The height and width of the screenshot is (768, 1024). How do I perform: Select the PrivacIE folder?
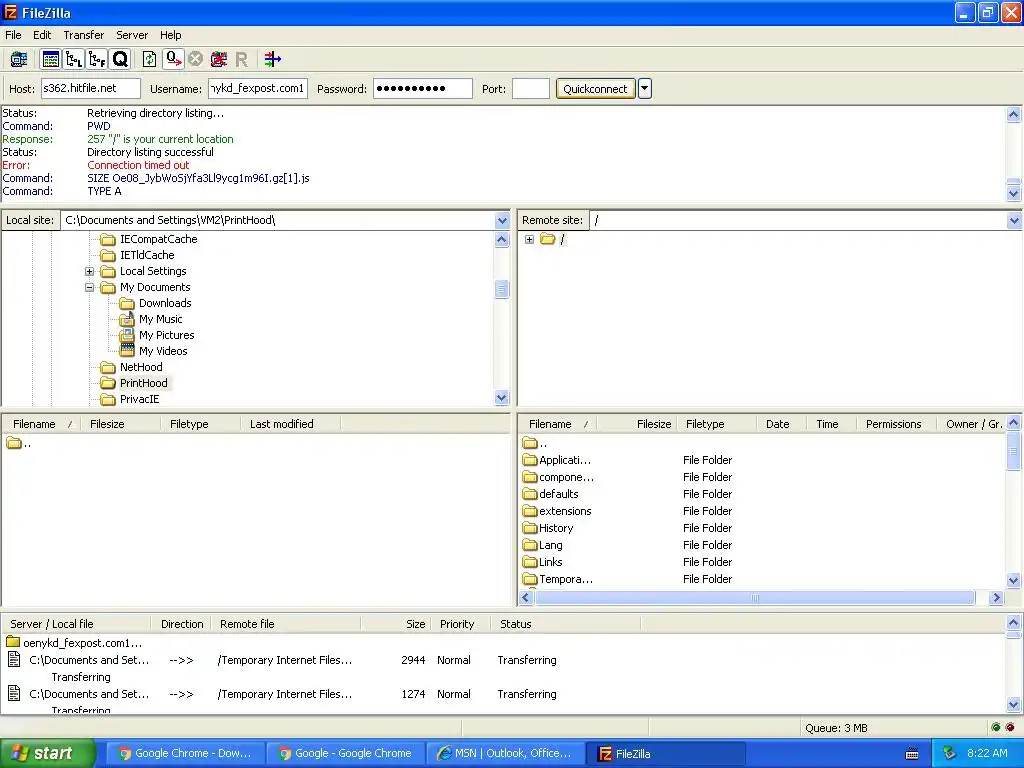click(x=139, y=399)
